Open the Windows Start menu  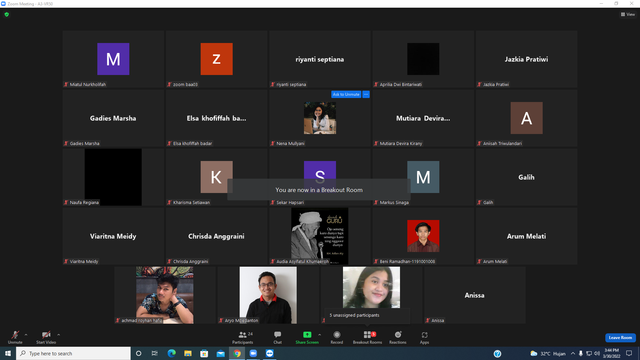pyautogui.click(x=8, y=353)
